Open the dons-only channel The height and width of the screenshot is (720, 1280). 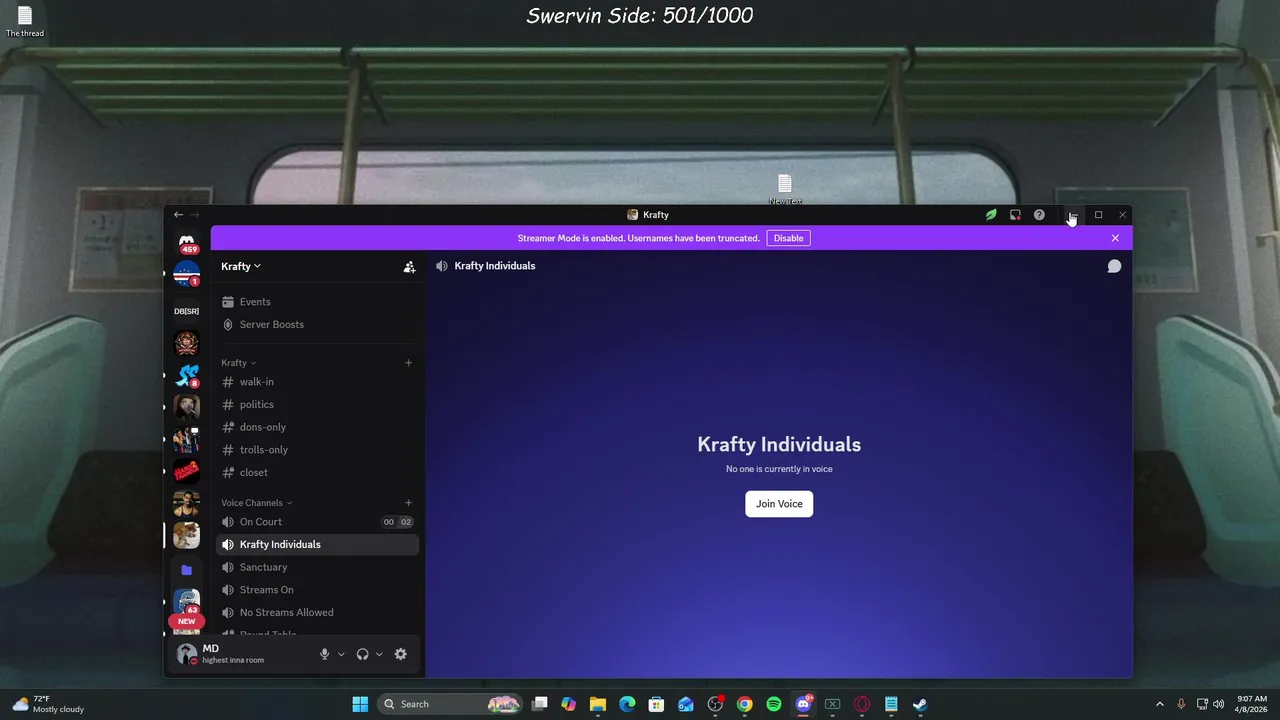[x=317, y=427]
